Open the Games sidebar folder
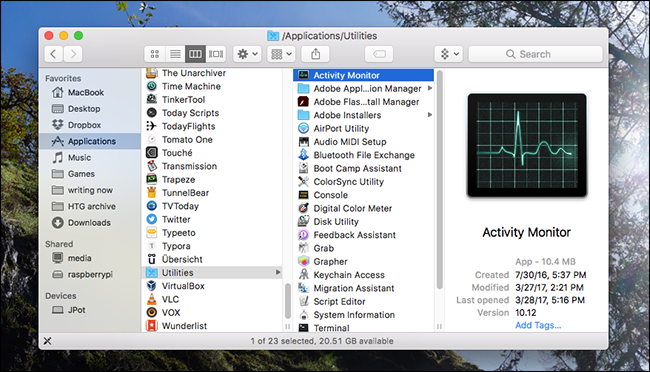 [x=81, y=174]
